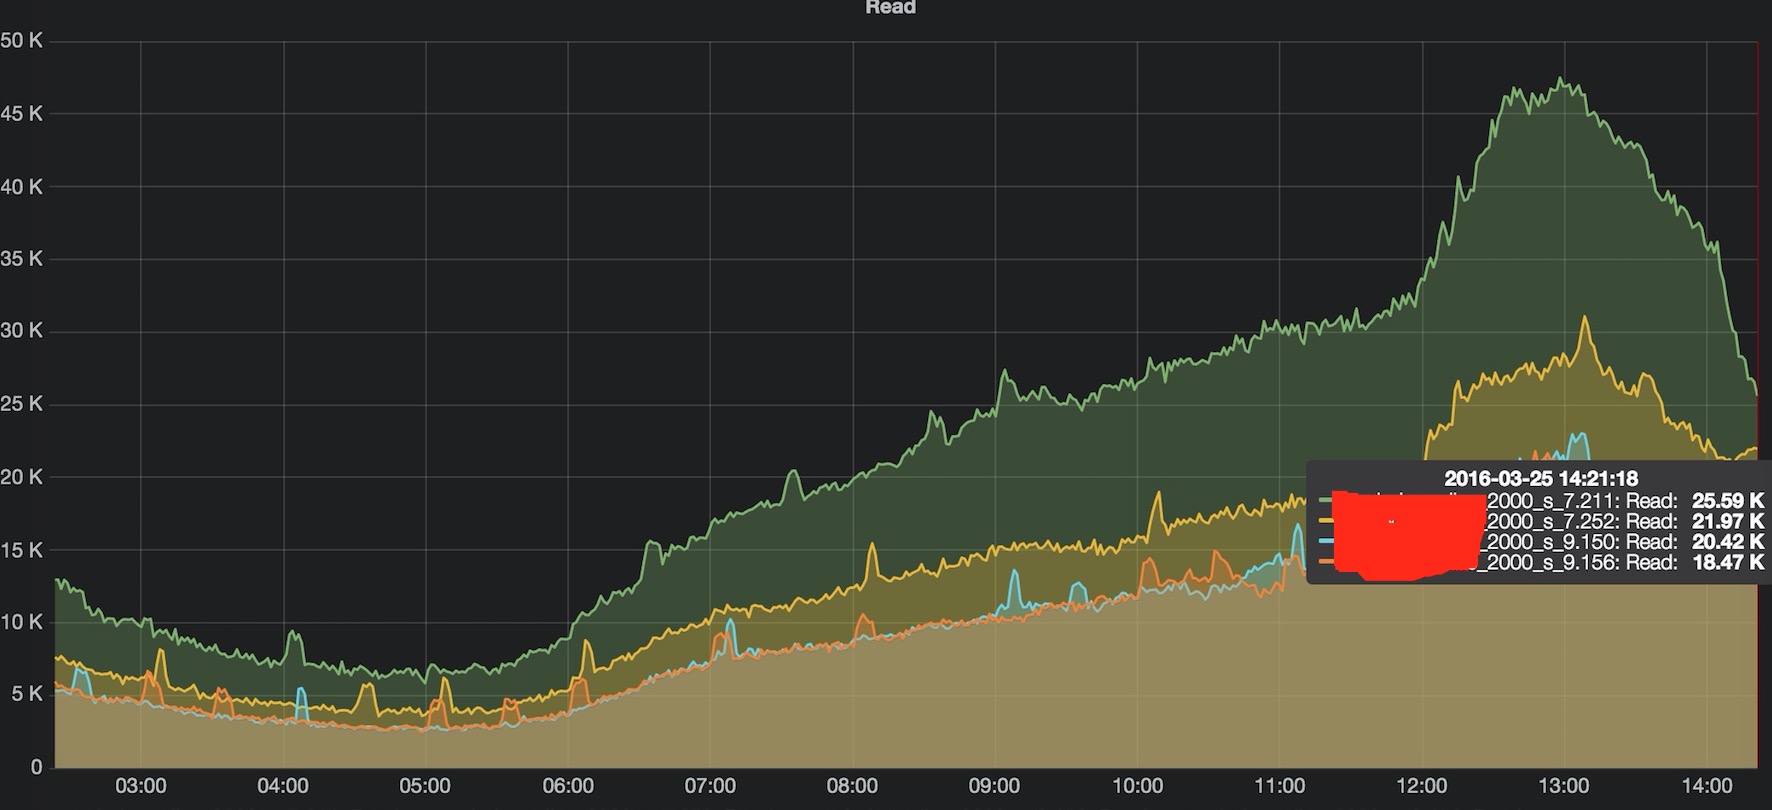Click the 50 K y-axis label

(22, 41)
